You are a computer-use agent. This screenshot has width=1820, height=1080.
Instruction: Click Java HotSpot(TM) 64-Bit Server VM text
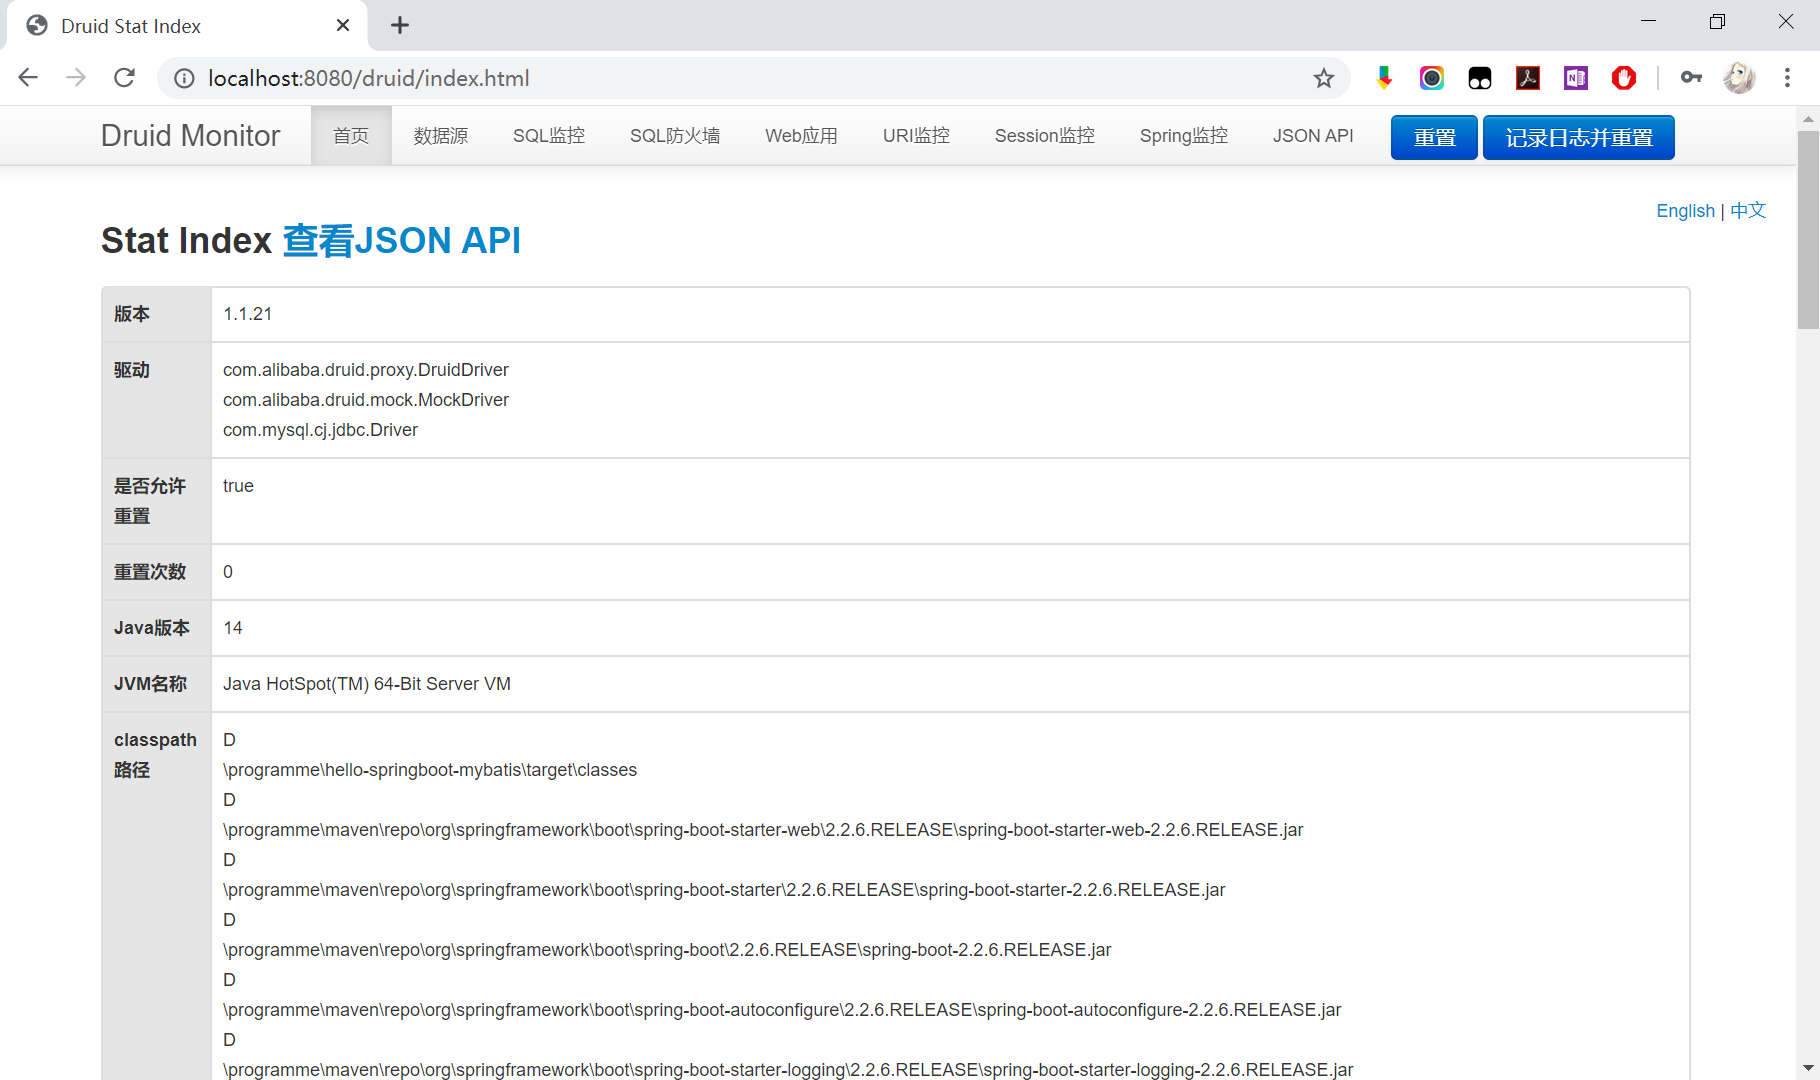point(367,684)
